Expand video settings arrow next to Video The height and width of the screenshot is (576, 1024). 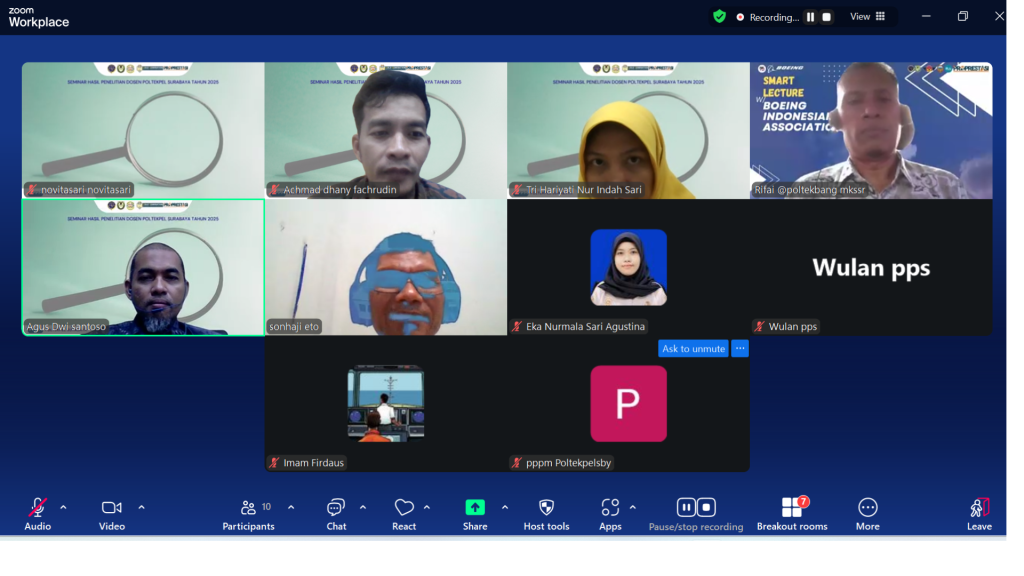(141, 507)
